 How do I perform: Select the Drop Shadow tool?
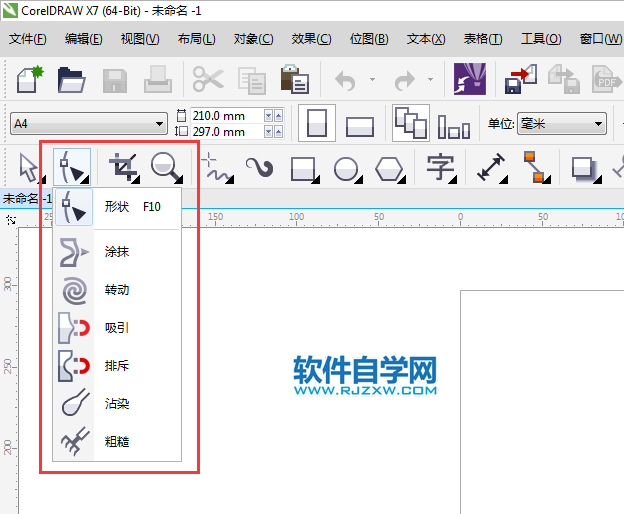tap(586, 169)
